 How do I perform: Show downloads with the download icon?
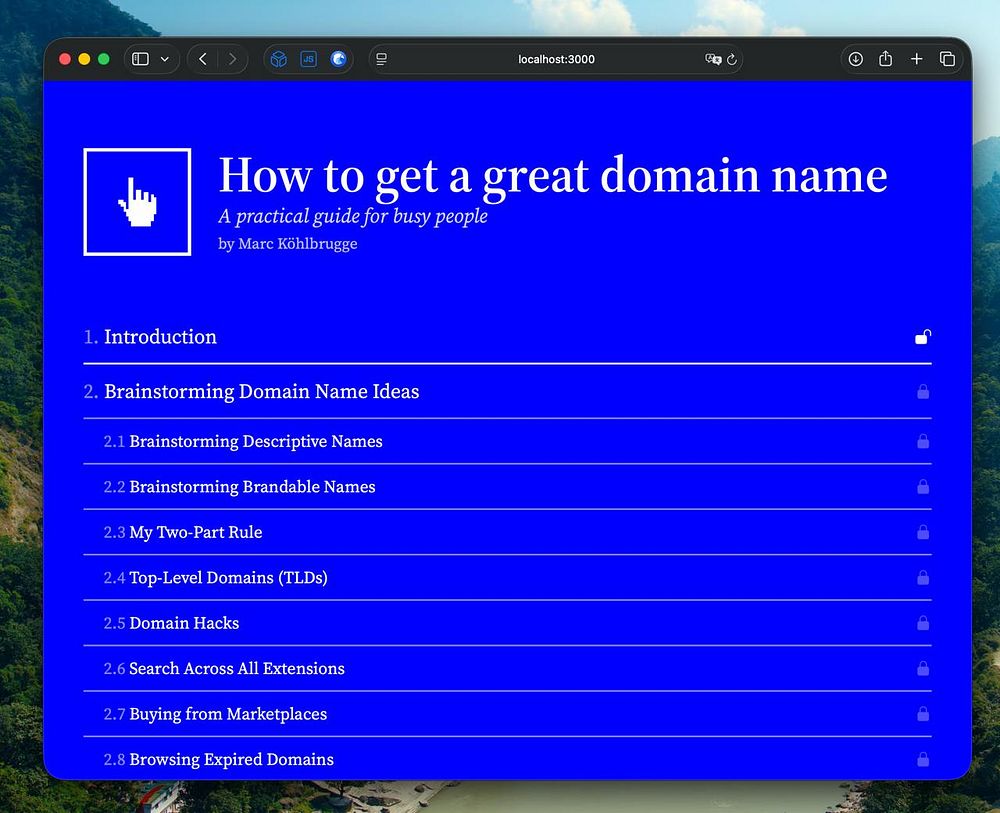[856, 59]
